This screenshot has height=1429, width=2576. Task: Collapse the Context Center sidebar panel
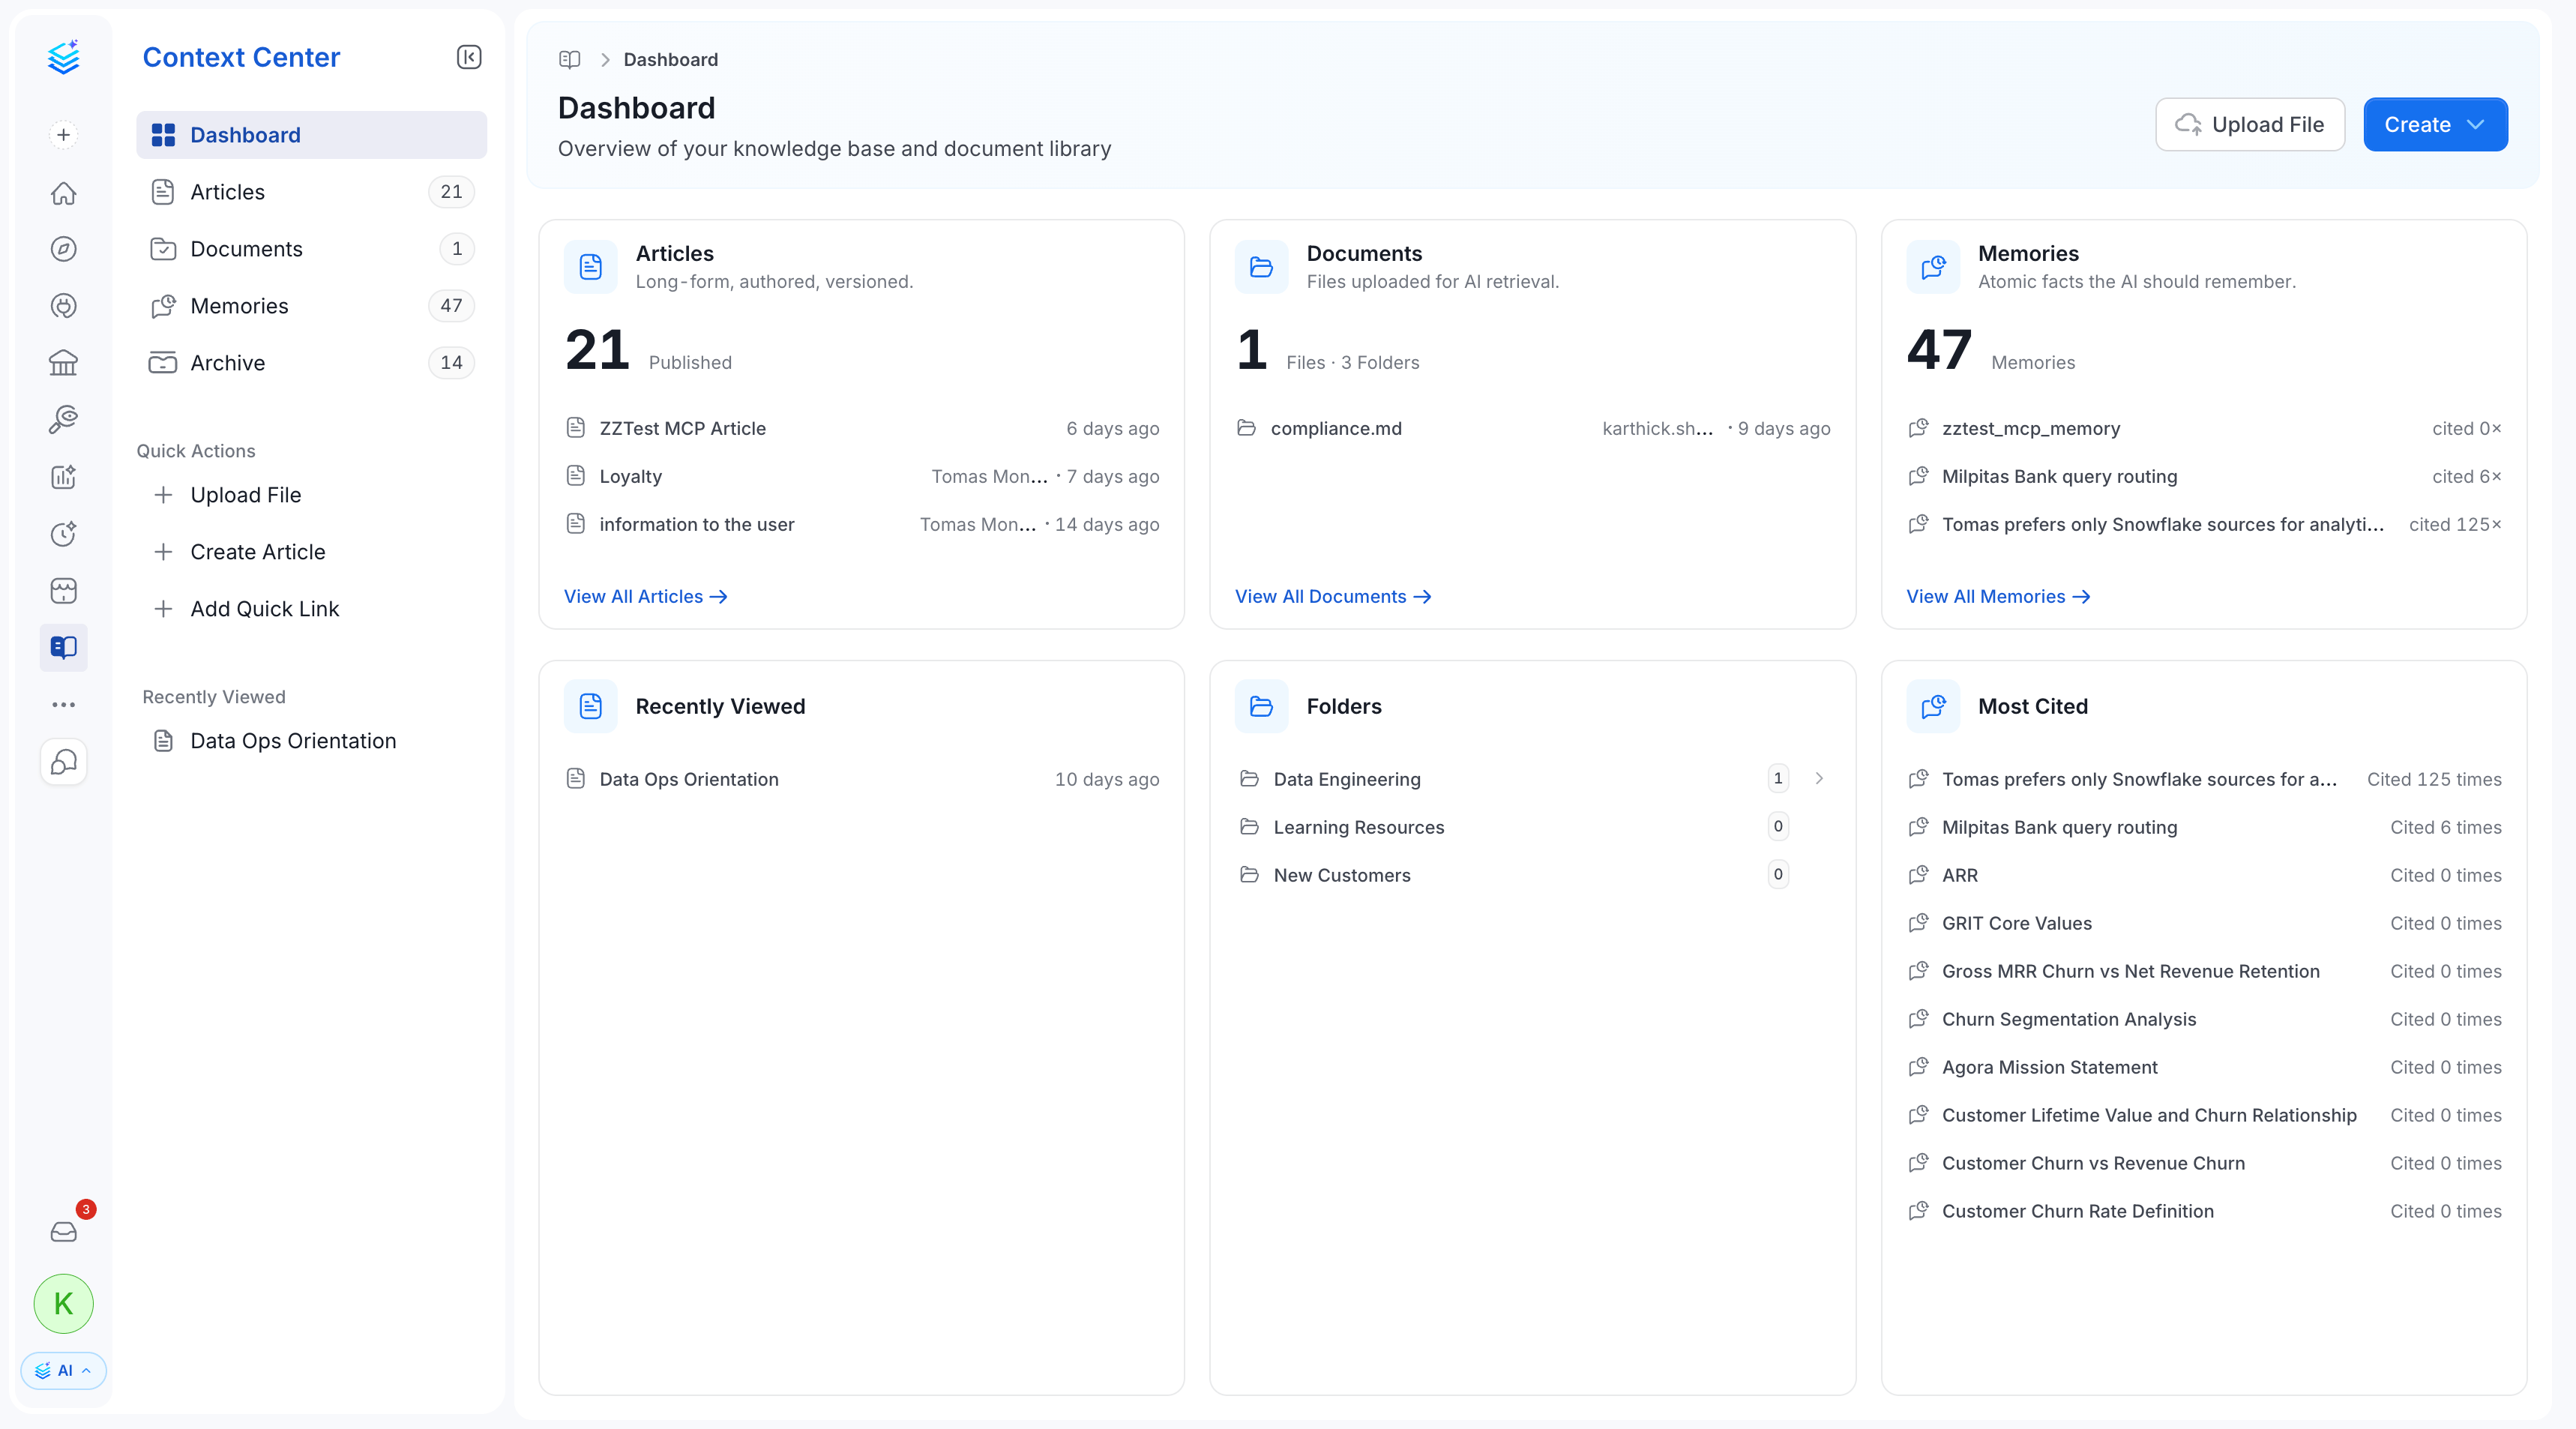[x=469, y=57]
